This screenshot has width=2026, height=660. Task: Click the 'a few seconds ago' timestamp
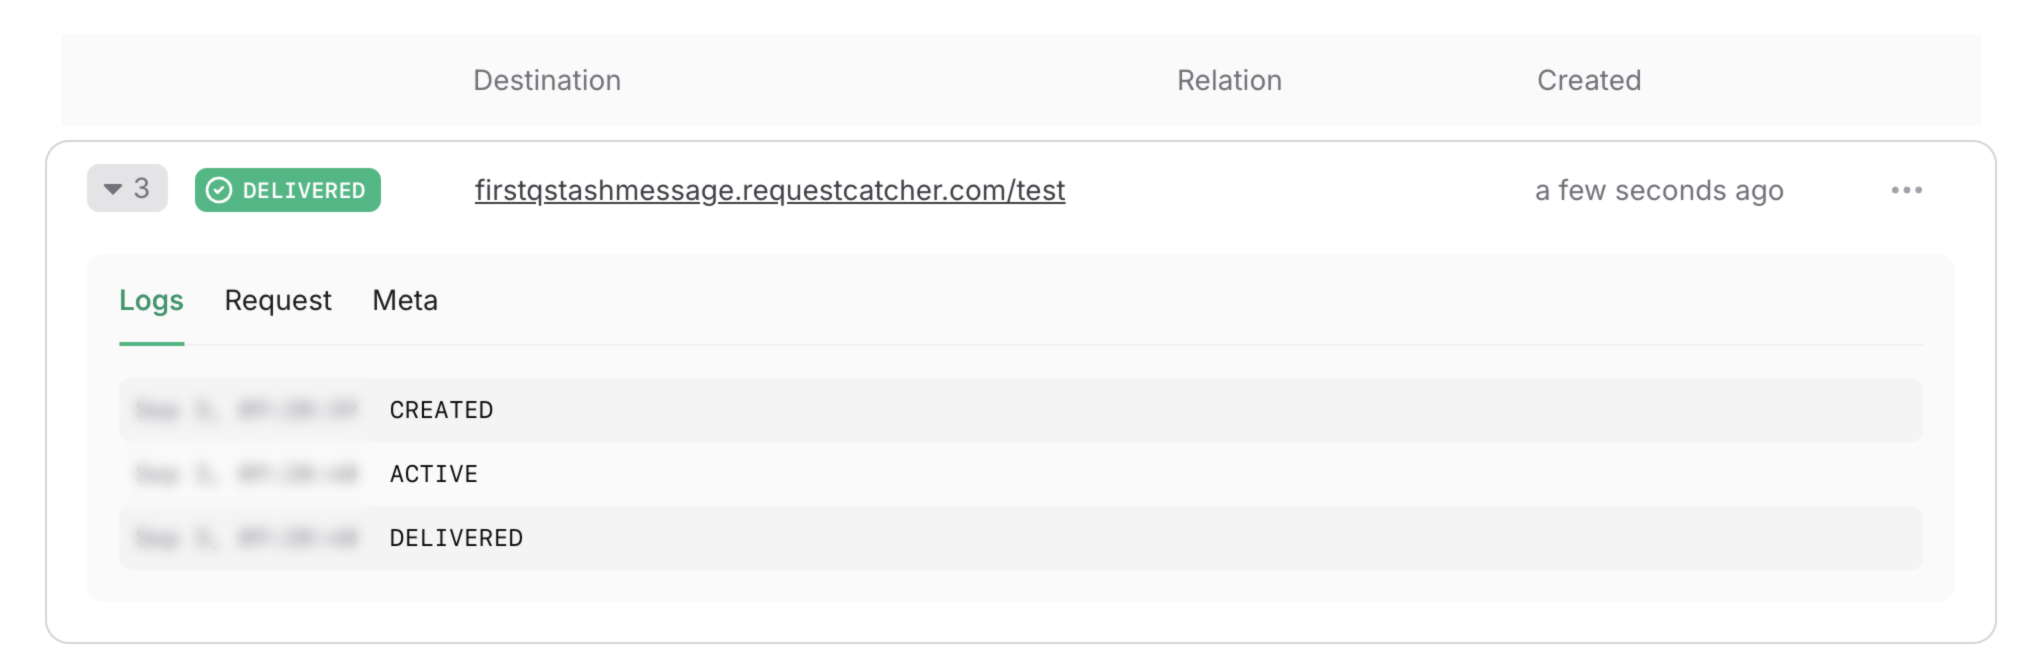1659,190
